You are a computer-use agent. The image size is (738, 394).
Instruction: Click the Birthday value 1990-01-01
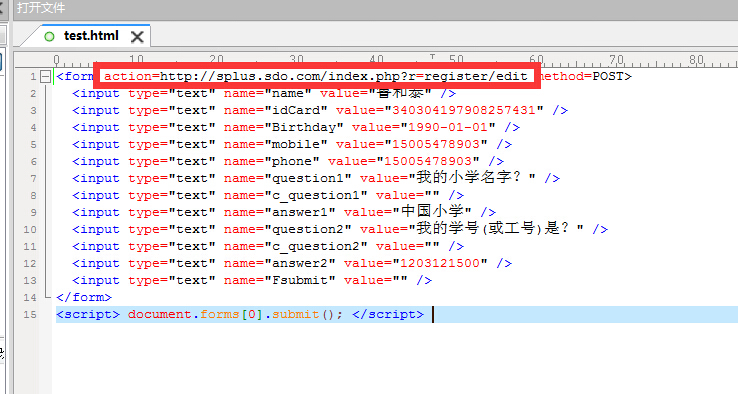[448, 127]
